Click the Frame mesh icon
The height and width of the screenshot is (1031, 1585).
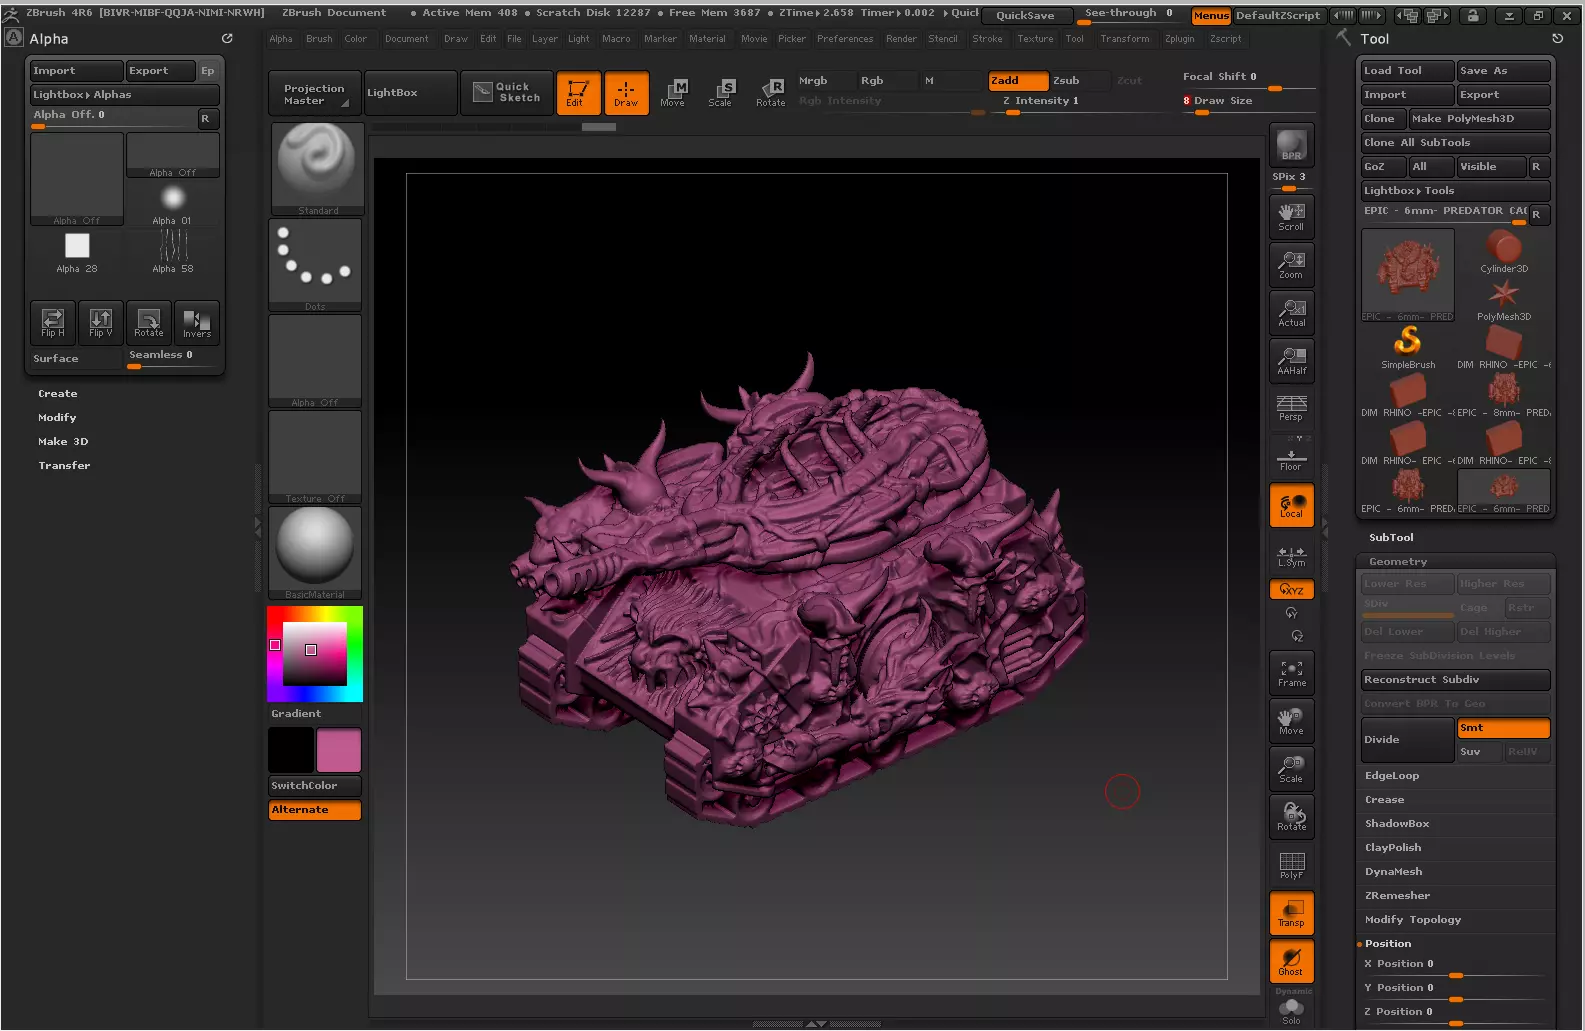(x=1291, y=673)
